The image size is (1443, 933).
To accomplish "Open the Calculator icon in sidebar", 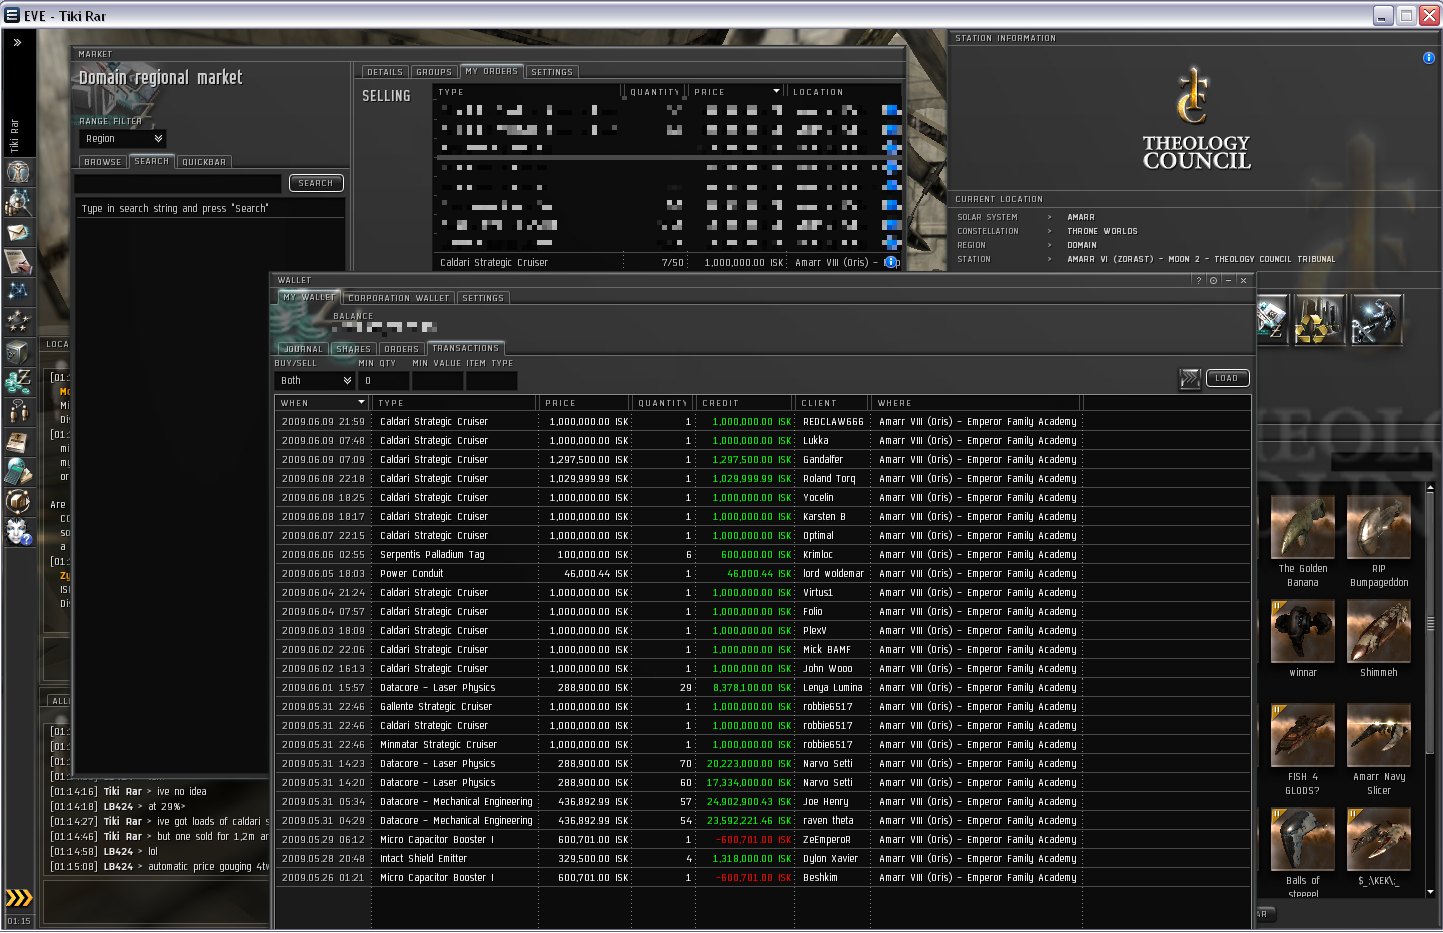I will coord(18,472).
